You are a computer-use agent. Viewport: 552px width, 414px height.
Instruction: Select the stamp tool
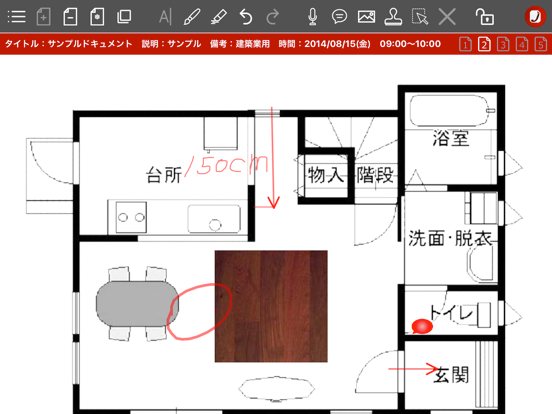pyautogui.click(x=393, y=17)
